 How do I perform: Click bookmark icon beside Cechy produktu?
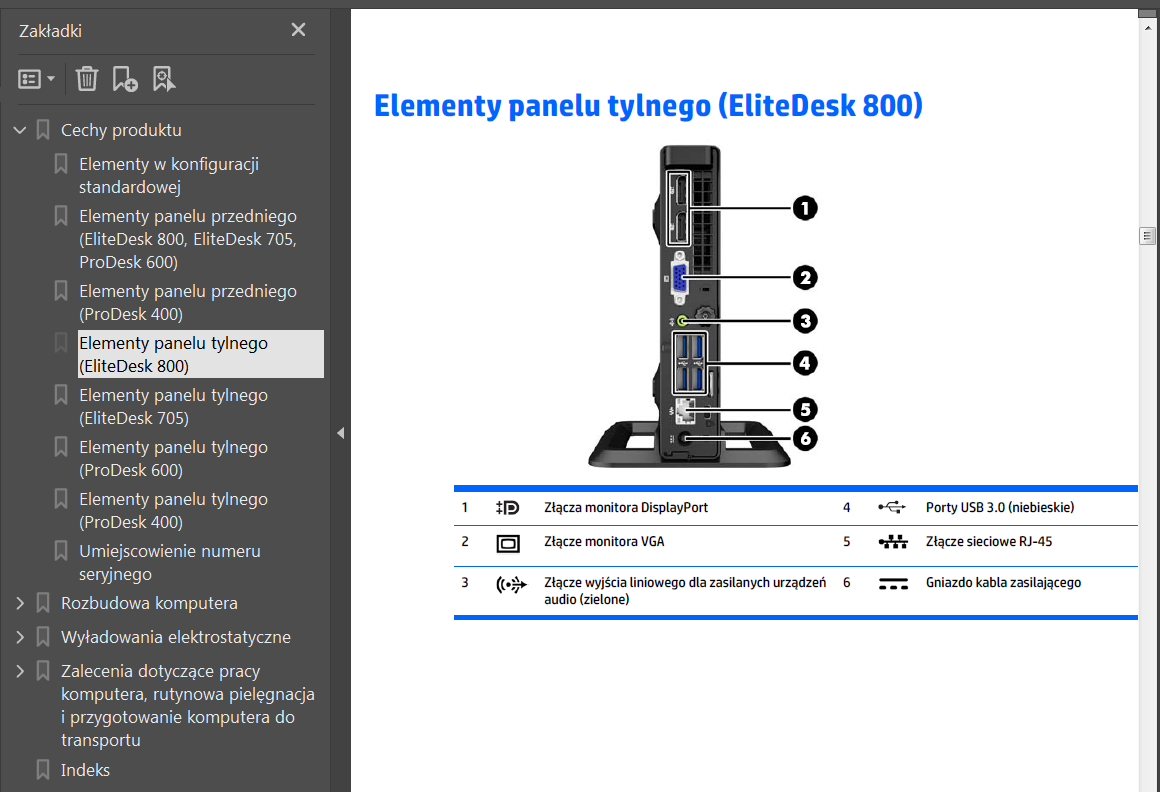click(x=44, y=130)
